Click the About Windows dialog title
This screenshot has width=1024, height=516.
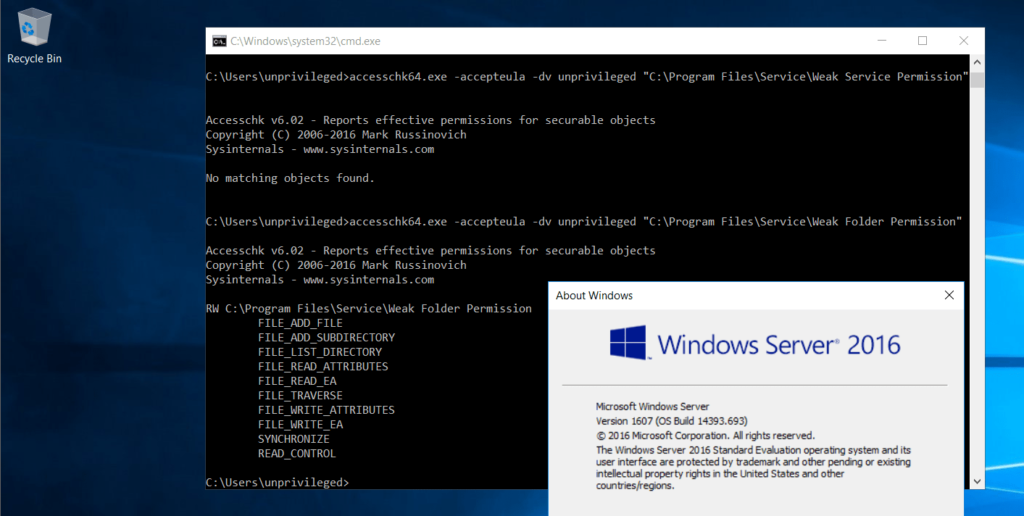click(594, 296)
